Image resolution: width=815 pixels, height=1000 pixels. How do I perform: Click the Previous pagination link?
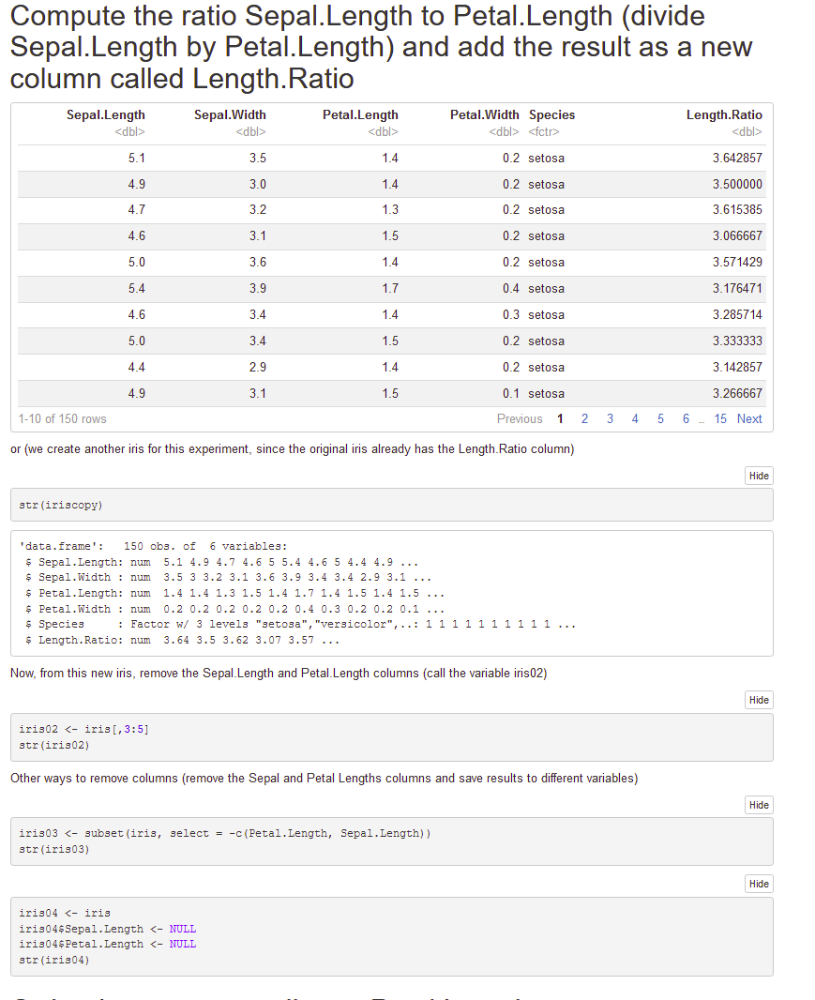(519, 419)
